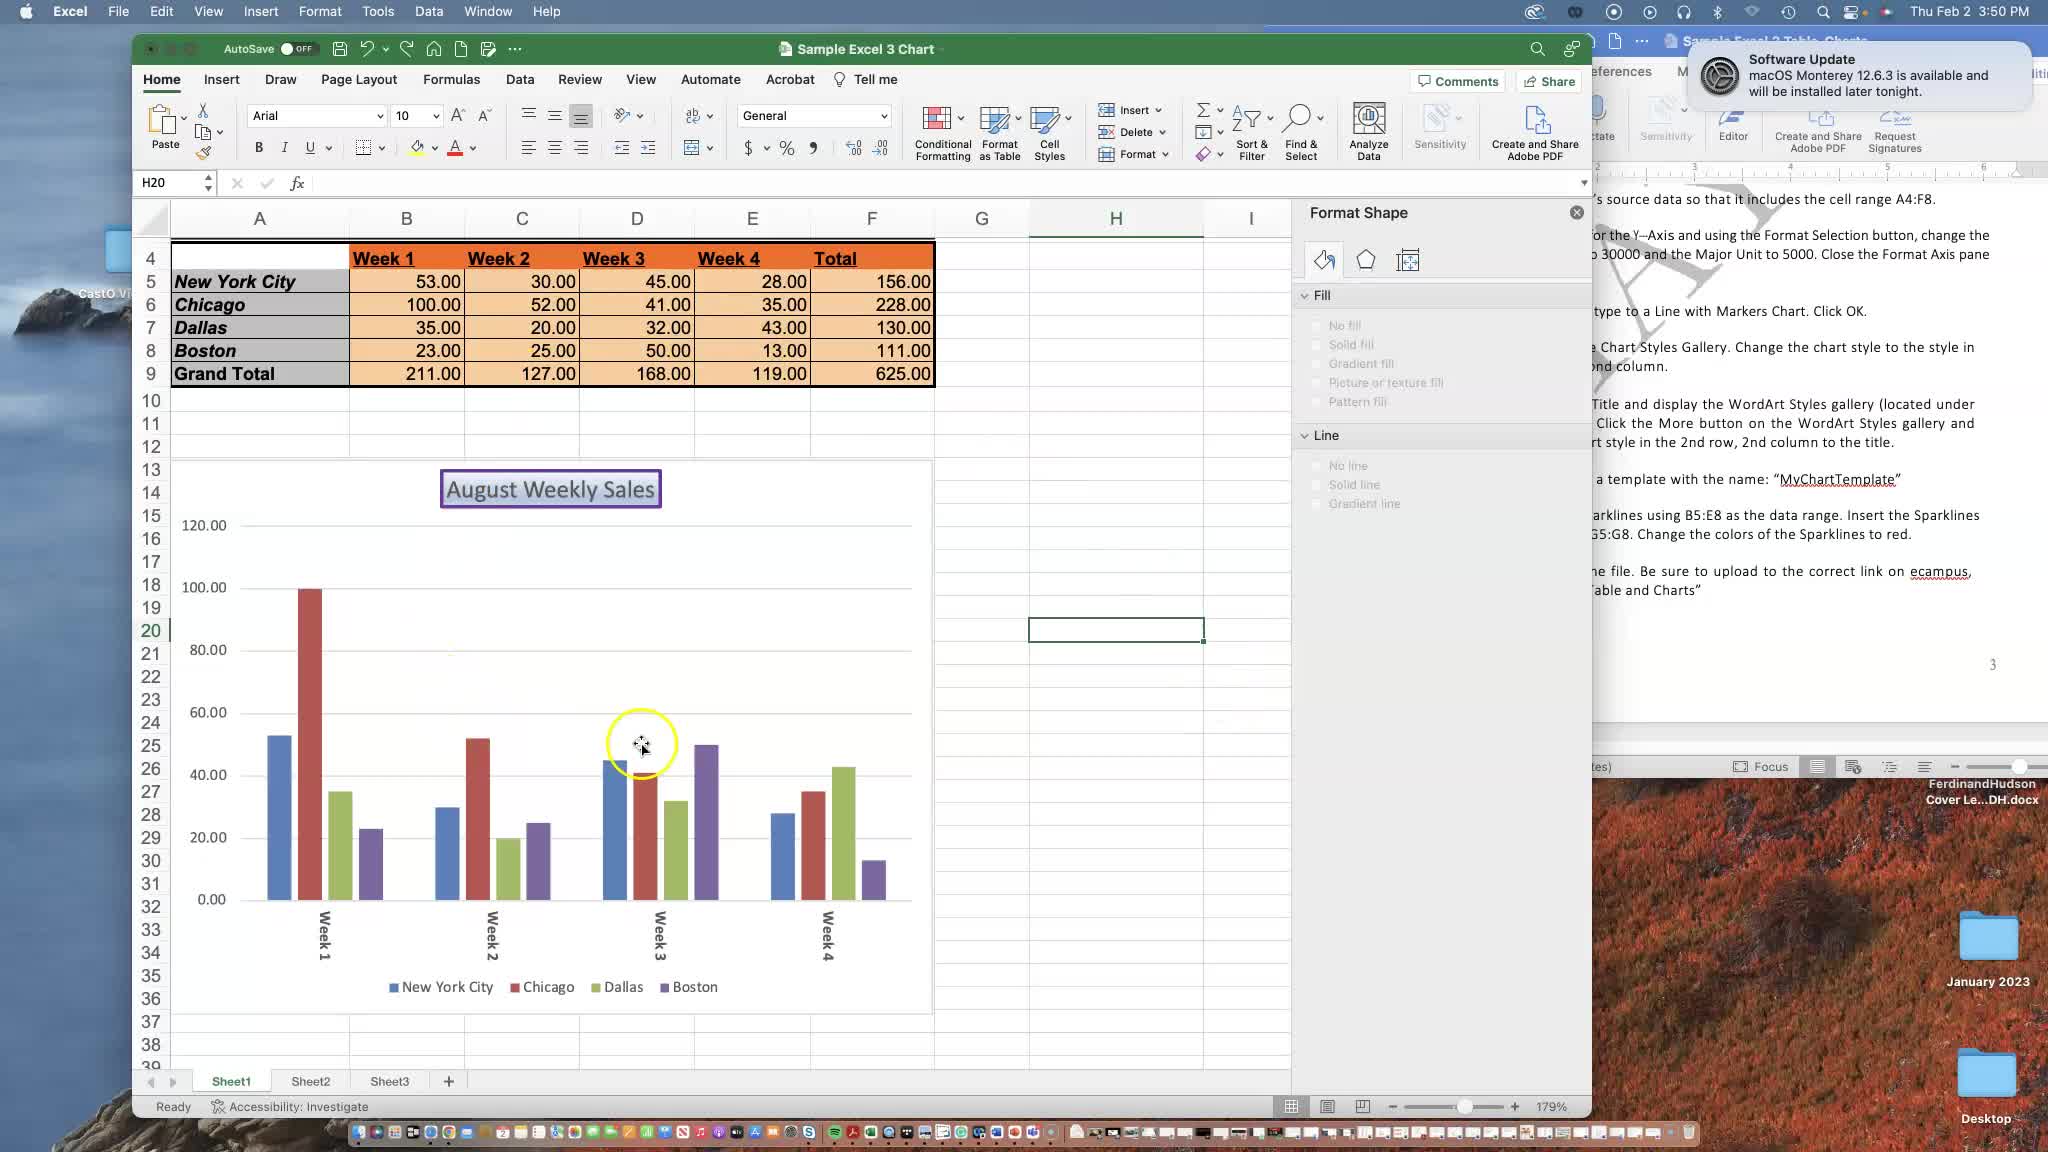Open Size & Properties tab in Format Shape
Screen dimensions: 2048x1152
[x=1408, y=261]
